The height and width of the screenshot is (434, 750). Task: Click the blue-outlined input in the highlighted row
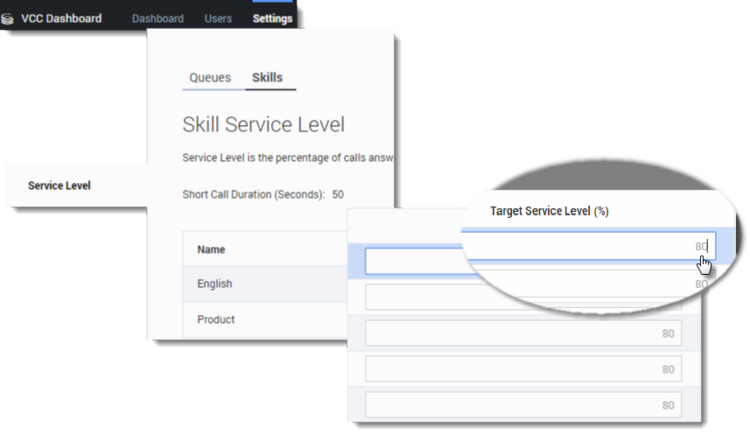click(414, 261)
